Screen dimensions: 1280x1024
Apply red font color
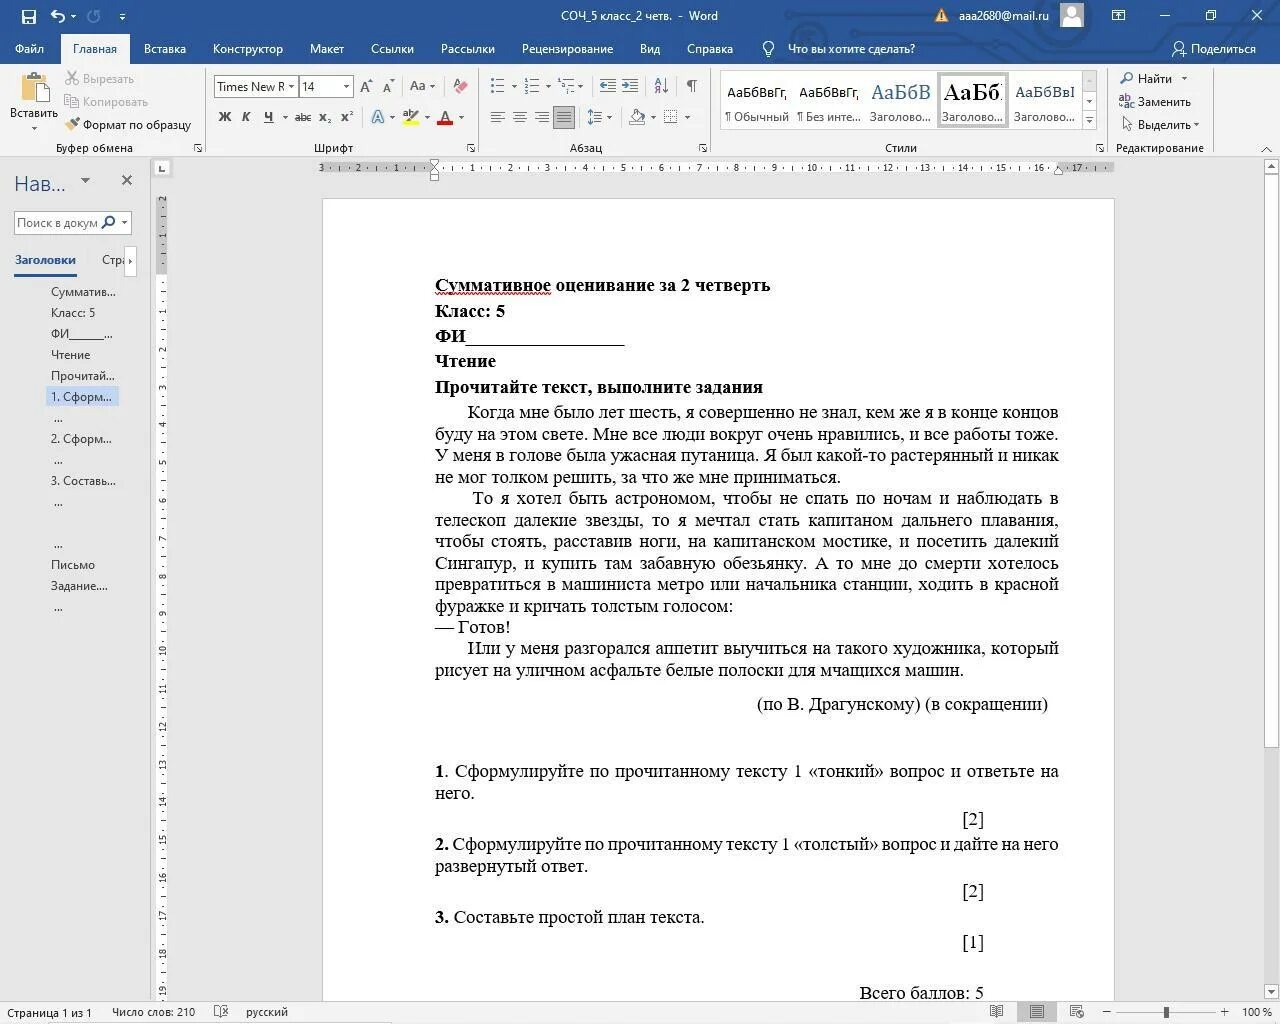445,117
